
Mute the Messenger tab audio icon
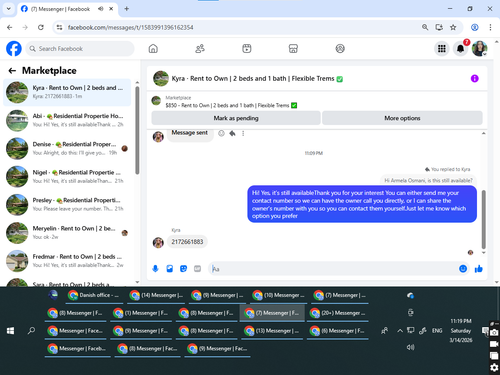[100, 9]
